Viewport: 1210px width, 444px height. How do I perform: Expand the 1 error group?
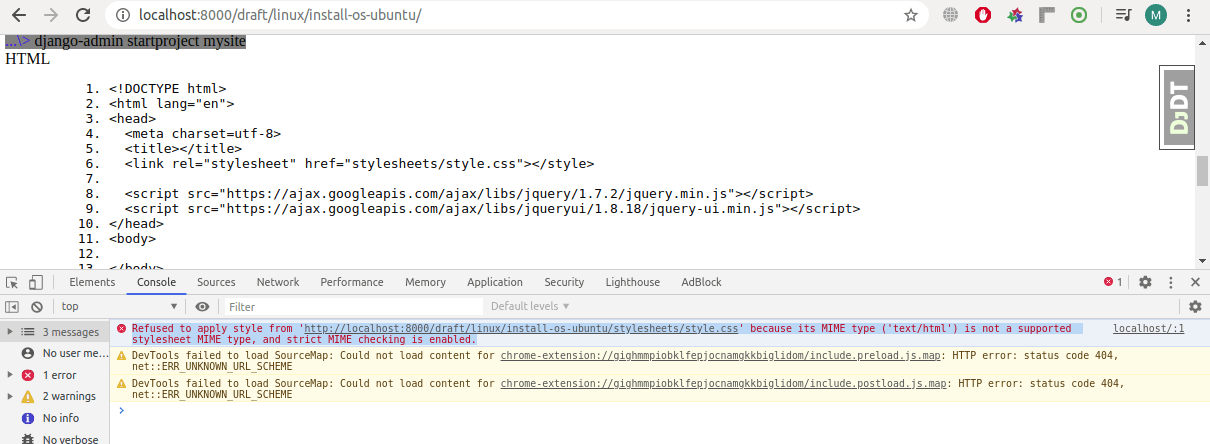tap(54, 375)
